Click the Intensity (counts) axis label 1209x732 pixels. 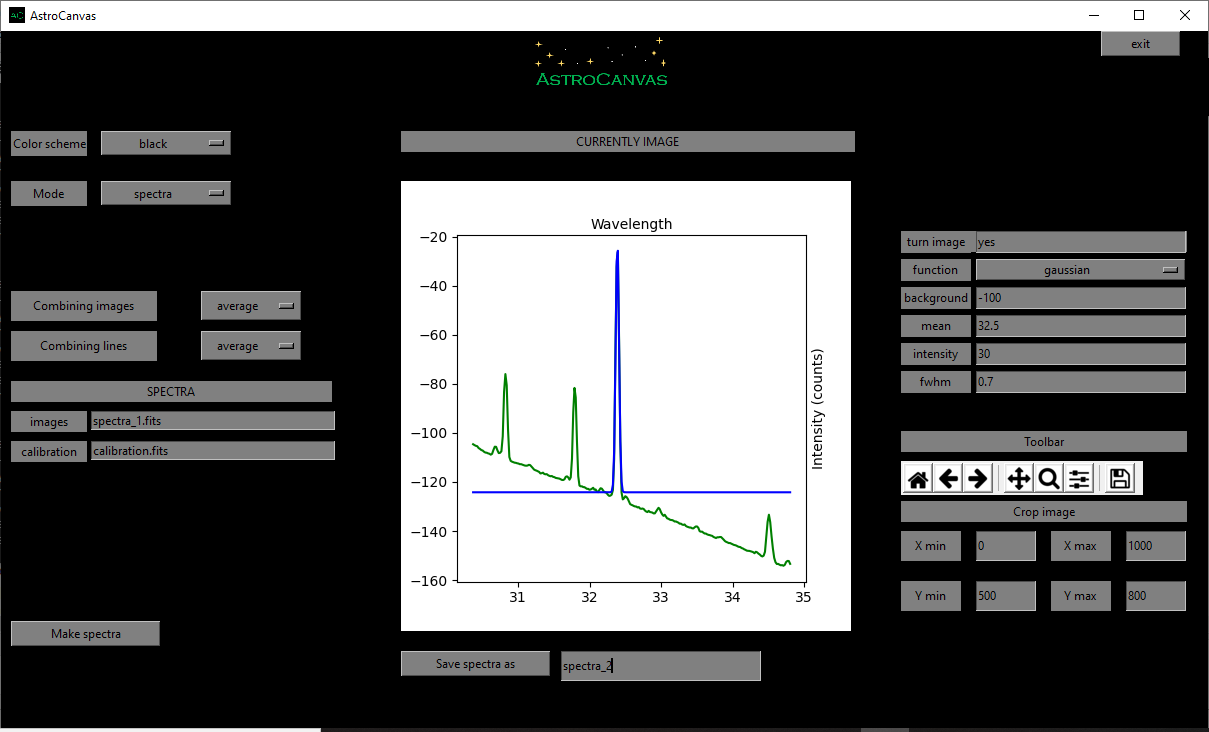(817, 409)
